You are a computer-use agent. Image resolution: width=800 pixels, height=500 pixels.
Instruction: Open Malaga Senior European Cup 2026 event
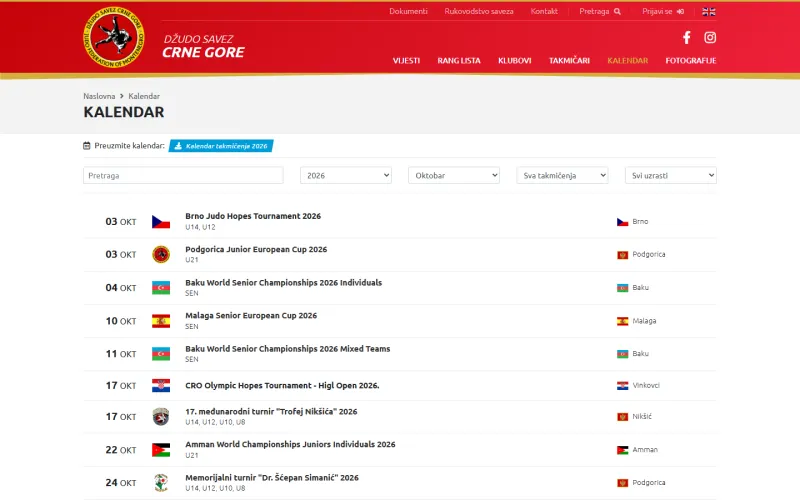pos(251,316)
